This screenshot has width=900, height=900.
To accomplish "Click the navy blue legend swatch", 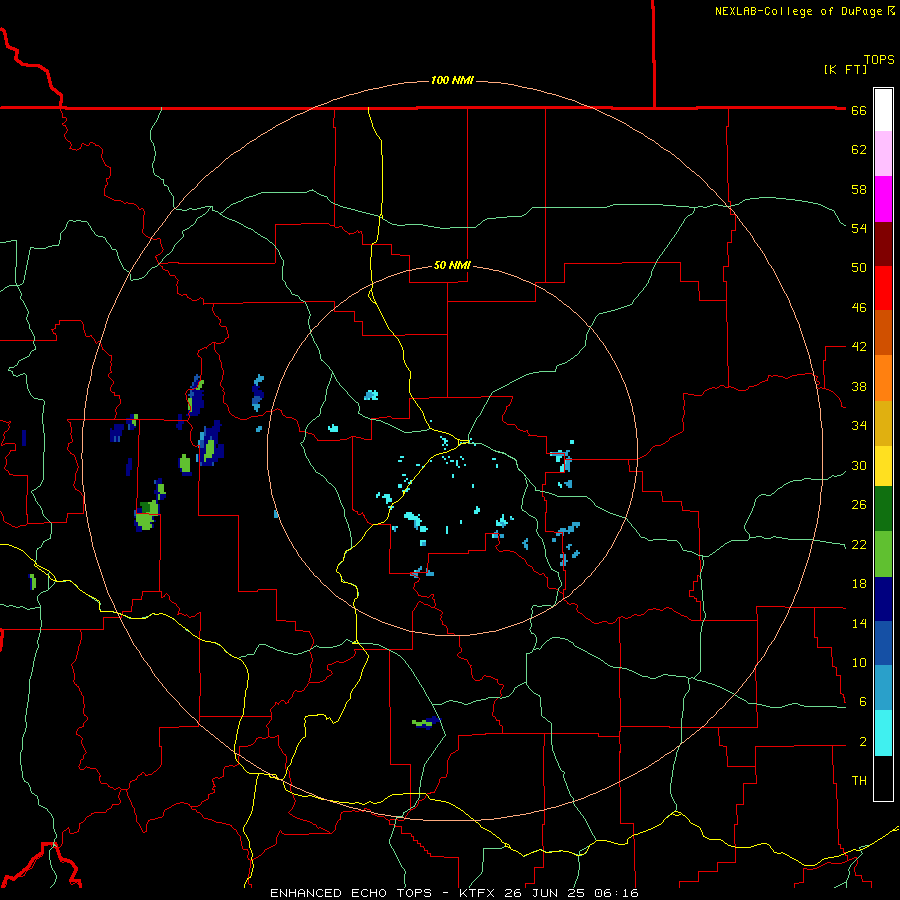I will 883,599.
